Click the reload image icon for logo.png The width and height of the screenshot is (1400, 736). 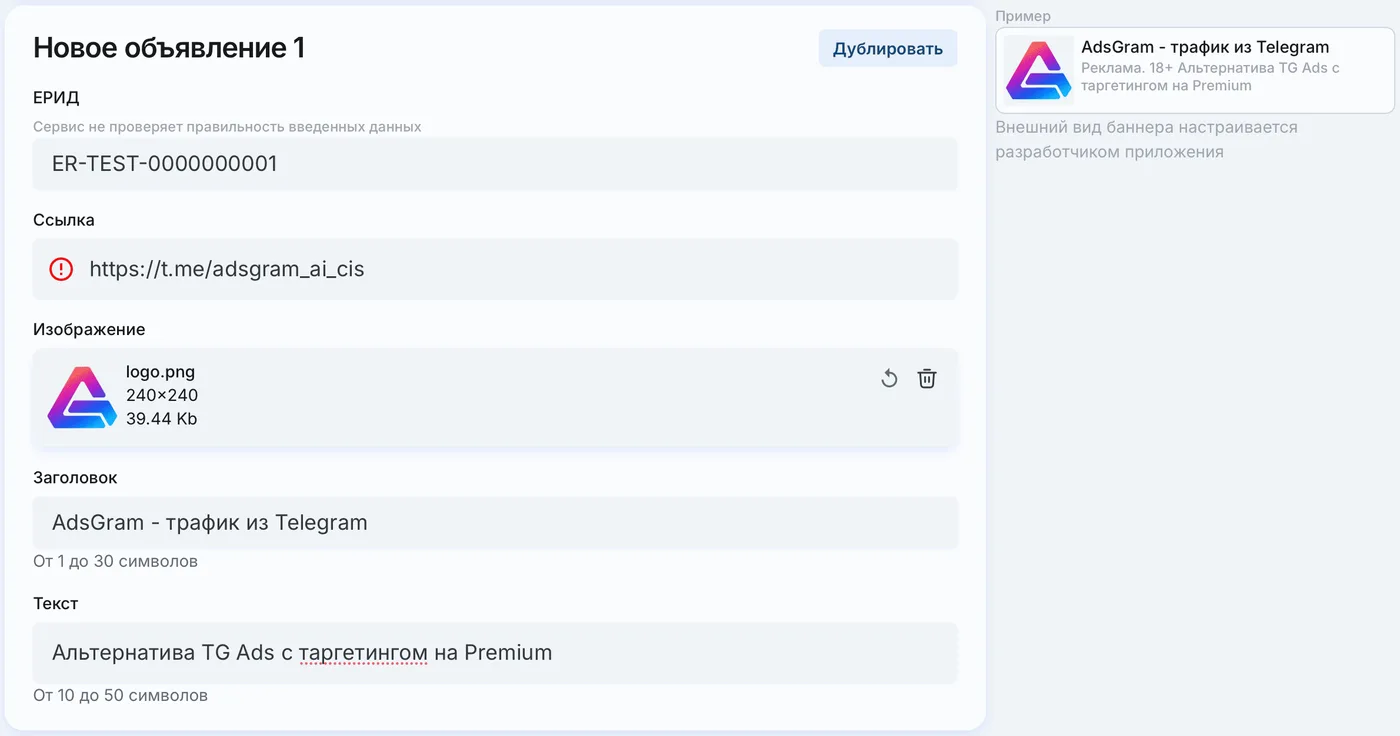(x=889, y=379)
